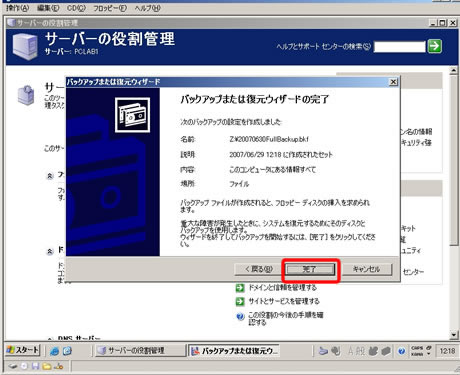Click the second quick launch icon
Viewport: 460px width, 375px height.
click(67, 351)
